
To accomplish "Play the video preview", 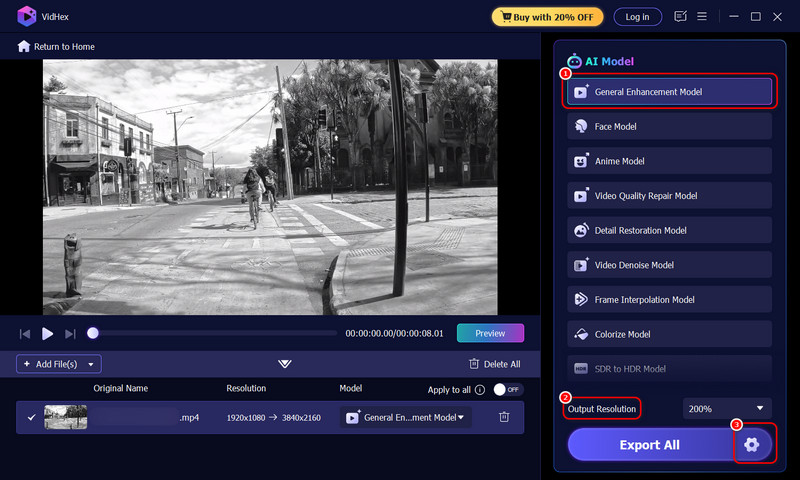I will point(47,333).
